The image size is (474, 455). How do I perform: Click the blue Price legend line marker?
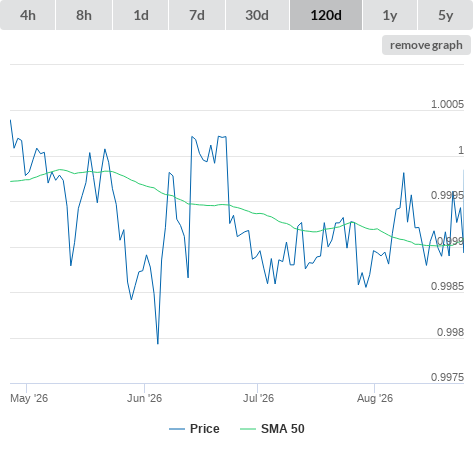tap(177, 429)
